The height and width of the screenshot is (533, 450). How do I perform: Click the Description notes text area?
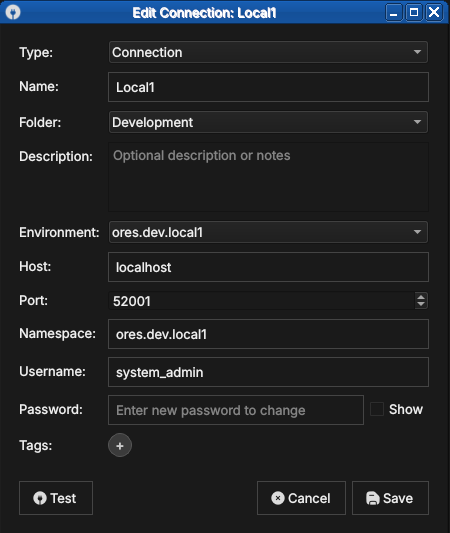coord(268,177)
